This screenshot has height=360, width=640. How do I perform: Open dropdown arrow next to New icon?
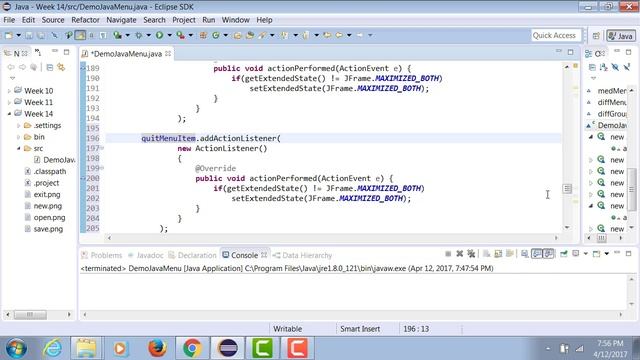pyautogui.click(x=18, y=36)
